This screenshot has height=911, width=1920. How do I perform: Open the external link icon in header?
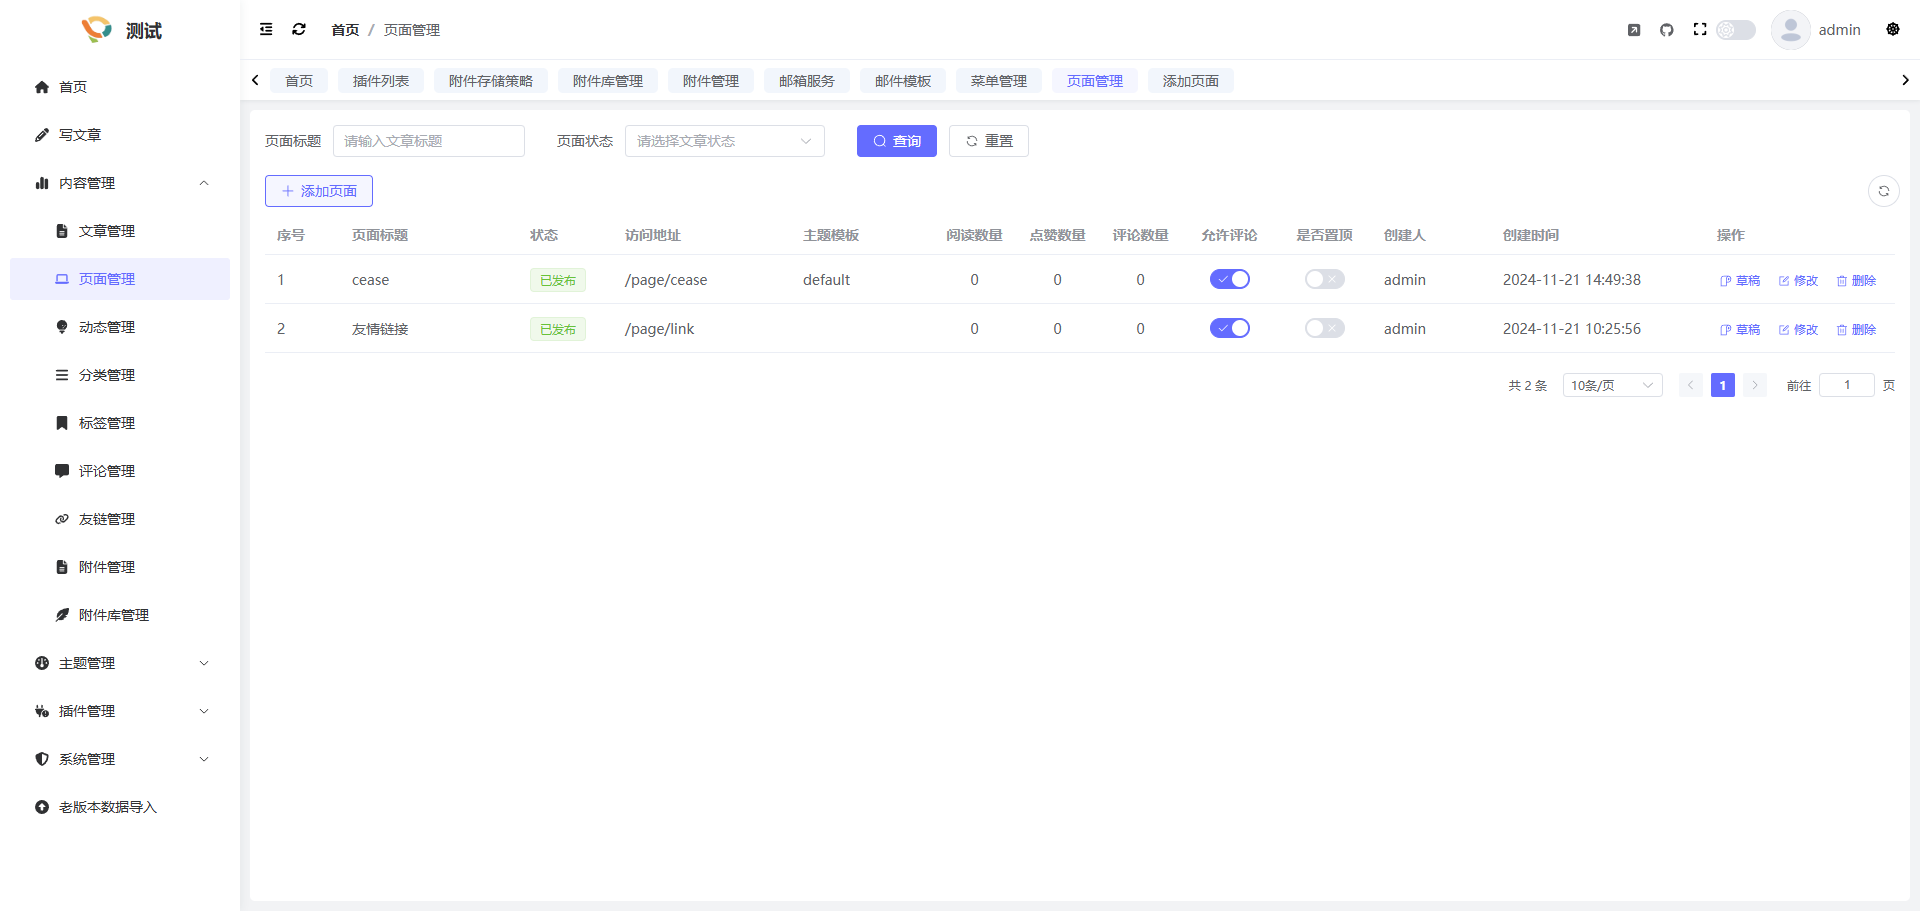[1634, 30]
